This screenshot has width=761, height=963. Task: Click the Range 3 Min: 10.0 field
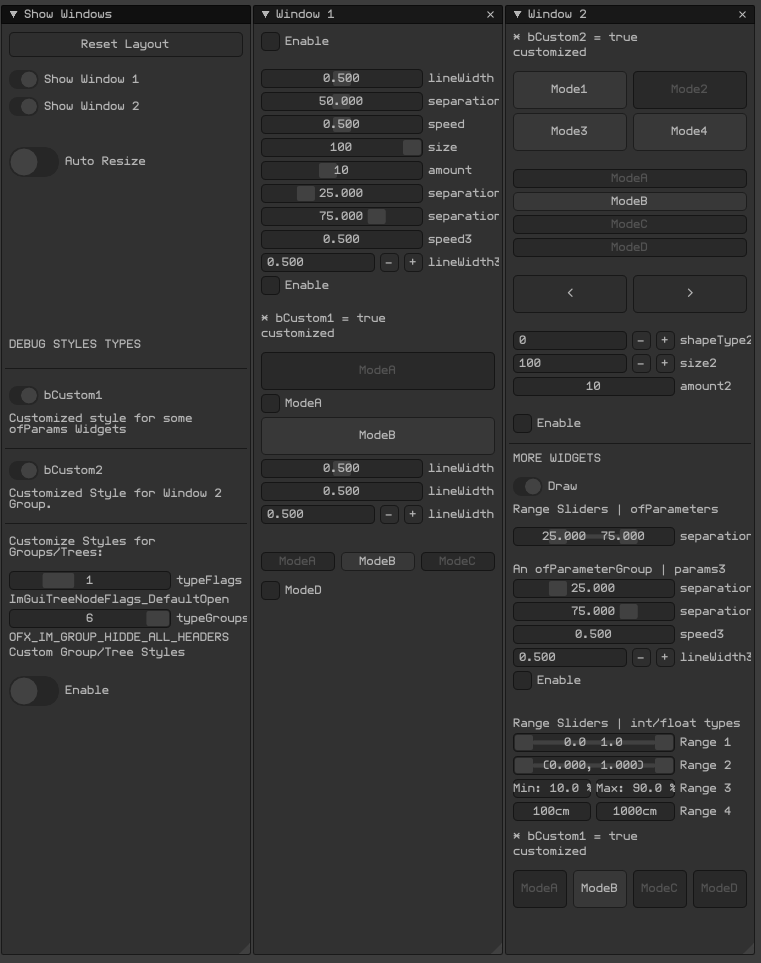pyautogui.click(x=552, y=789)
